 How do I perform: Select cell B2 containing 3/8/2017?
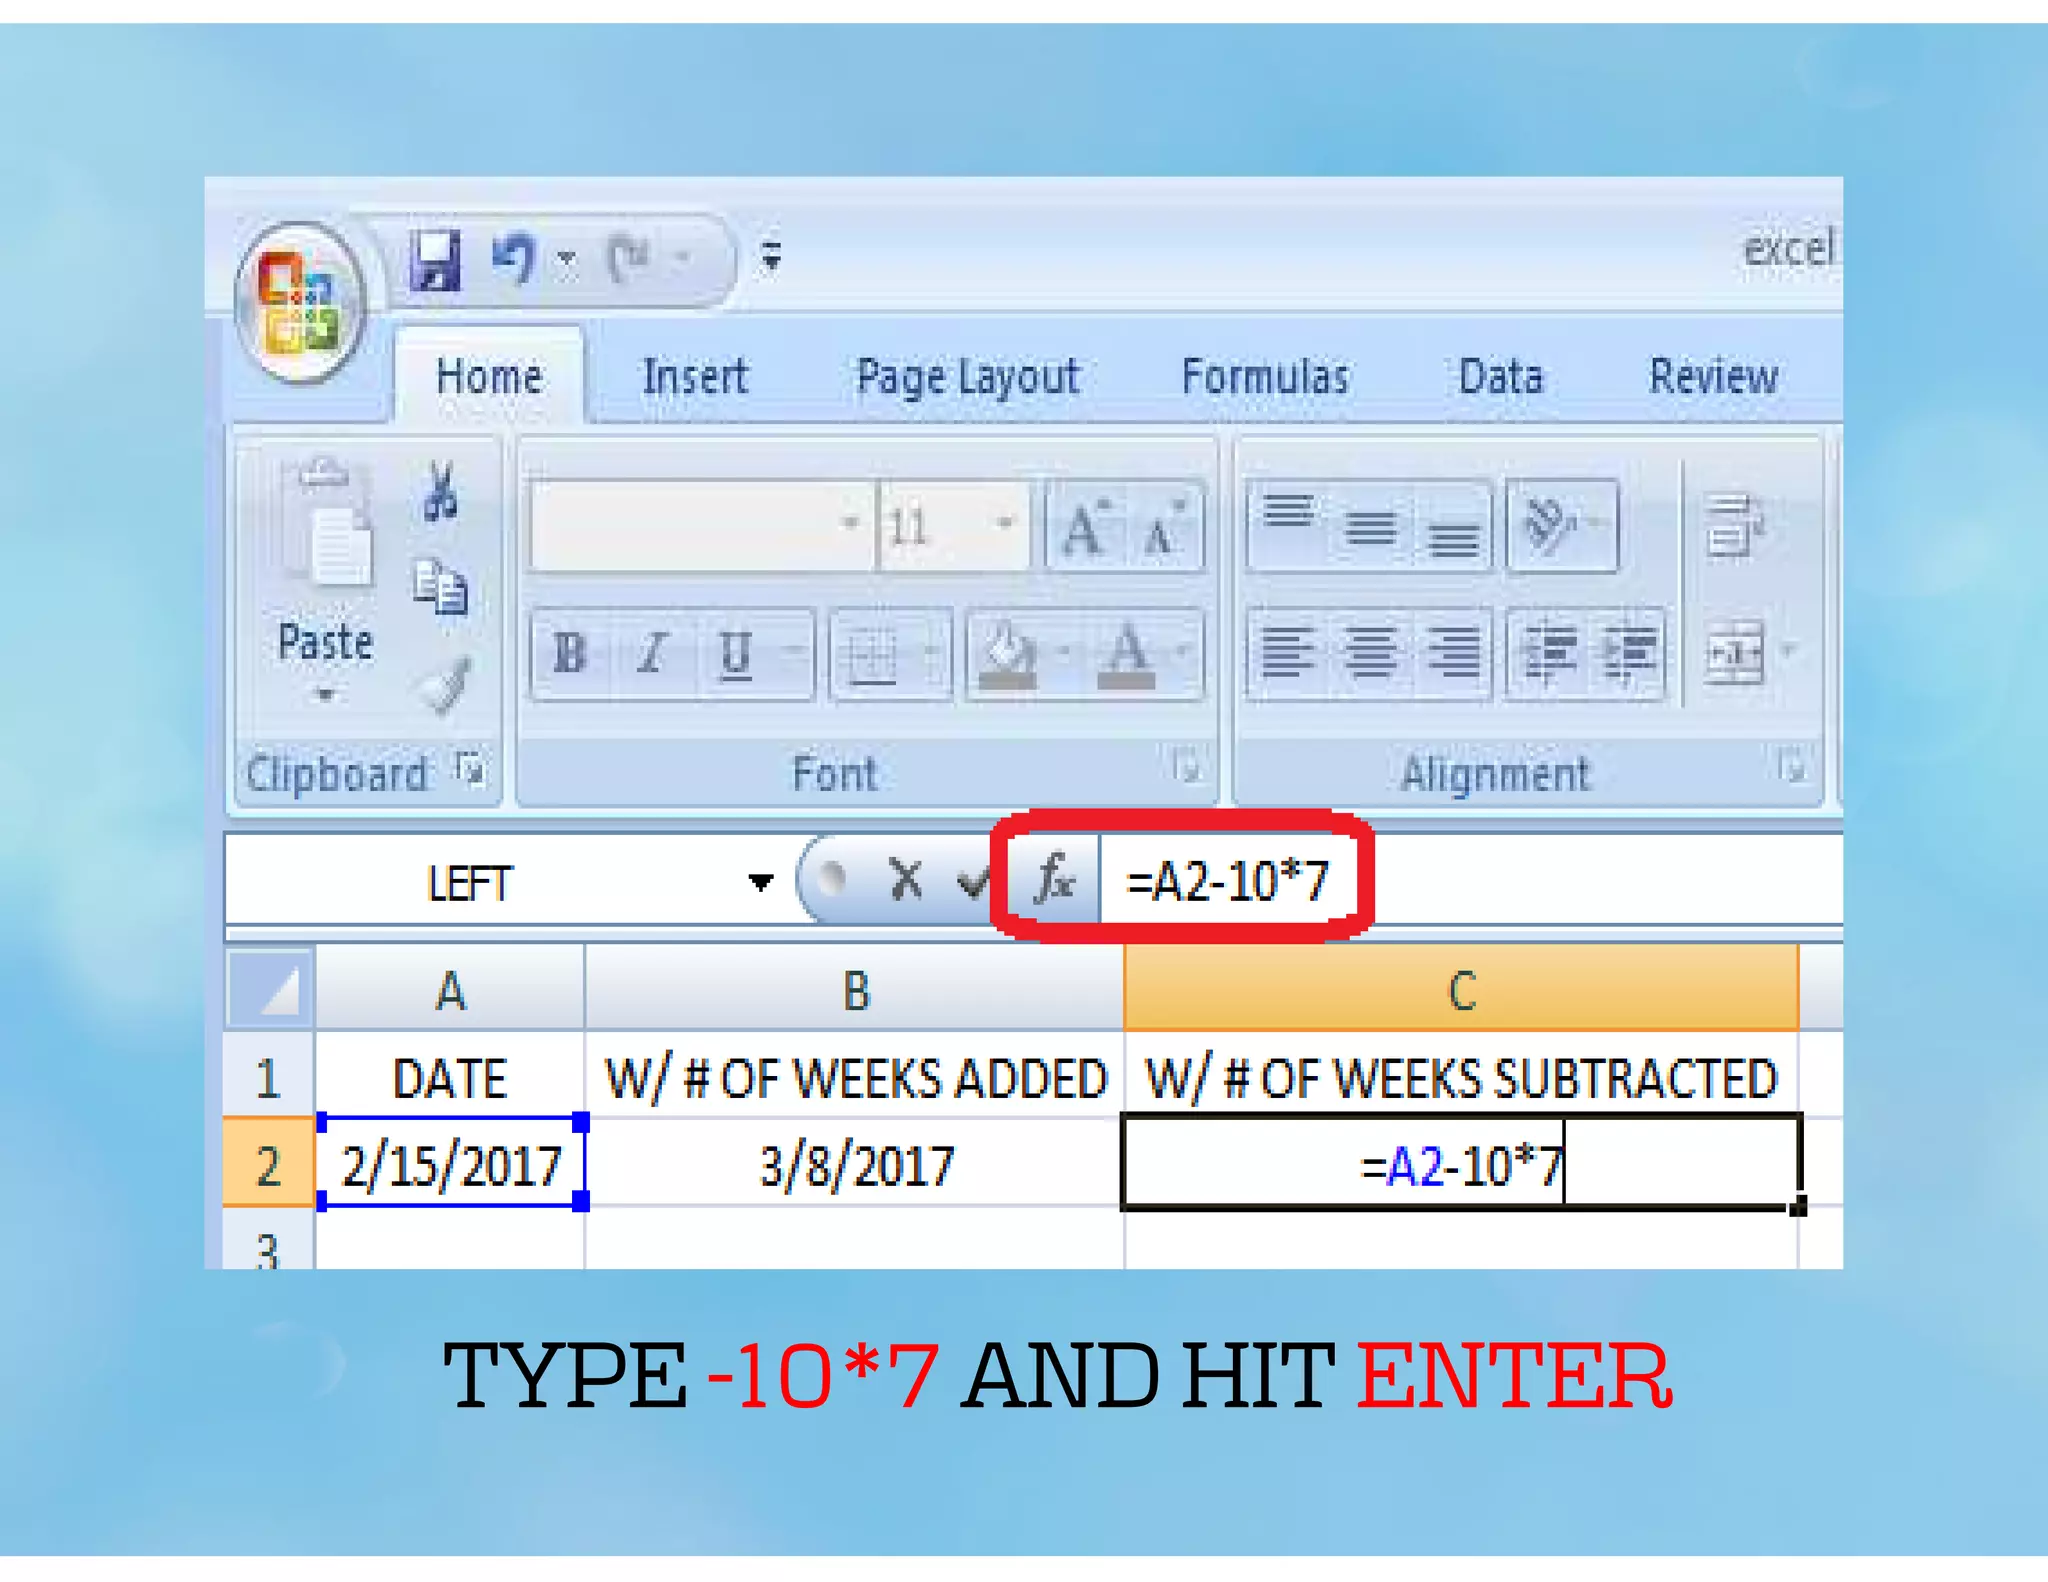tap(855, 1165)
